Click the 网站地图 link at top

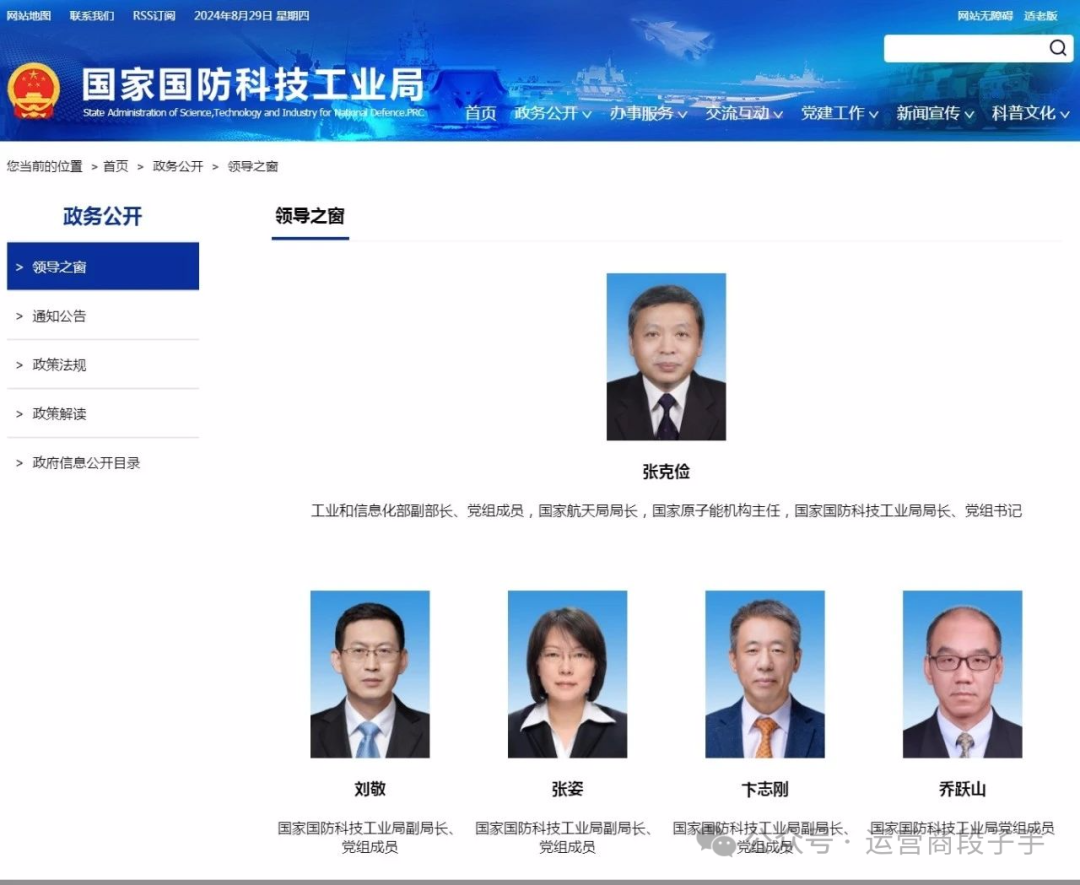(x=29, y=16)
